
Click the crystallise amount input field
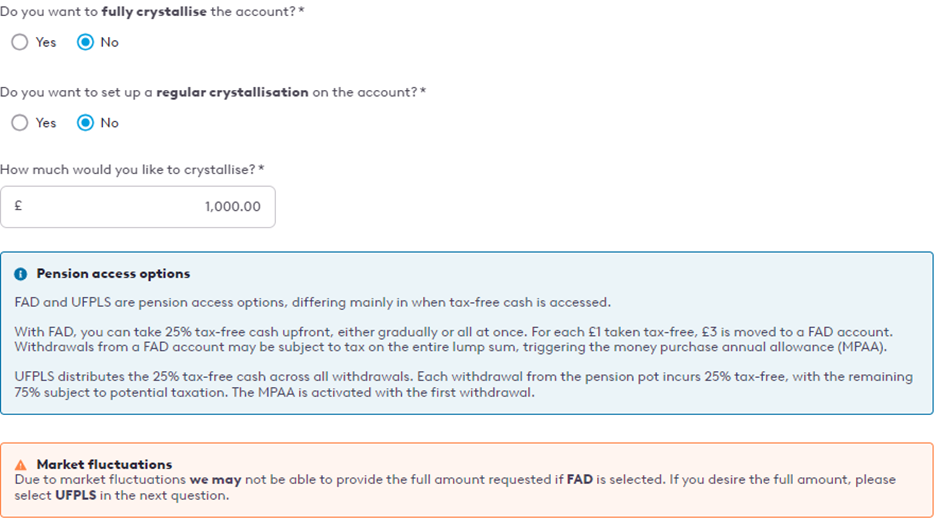click(x=138, y=207)
